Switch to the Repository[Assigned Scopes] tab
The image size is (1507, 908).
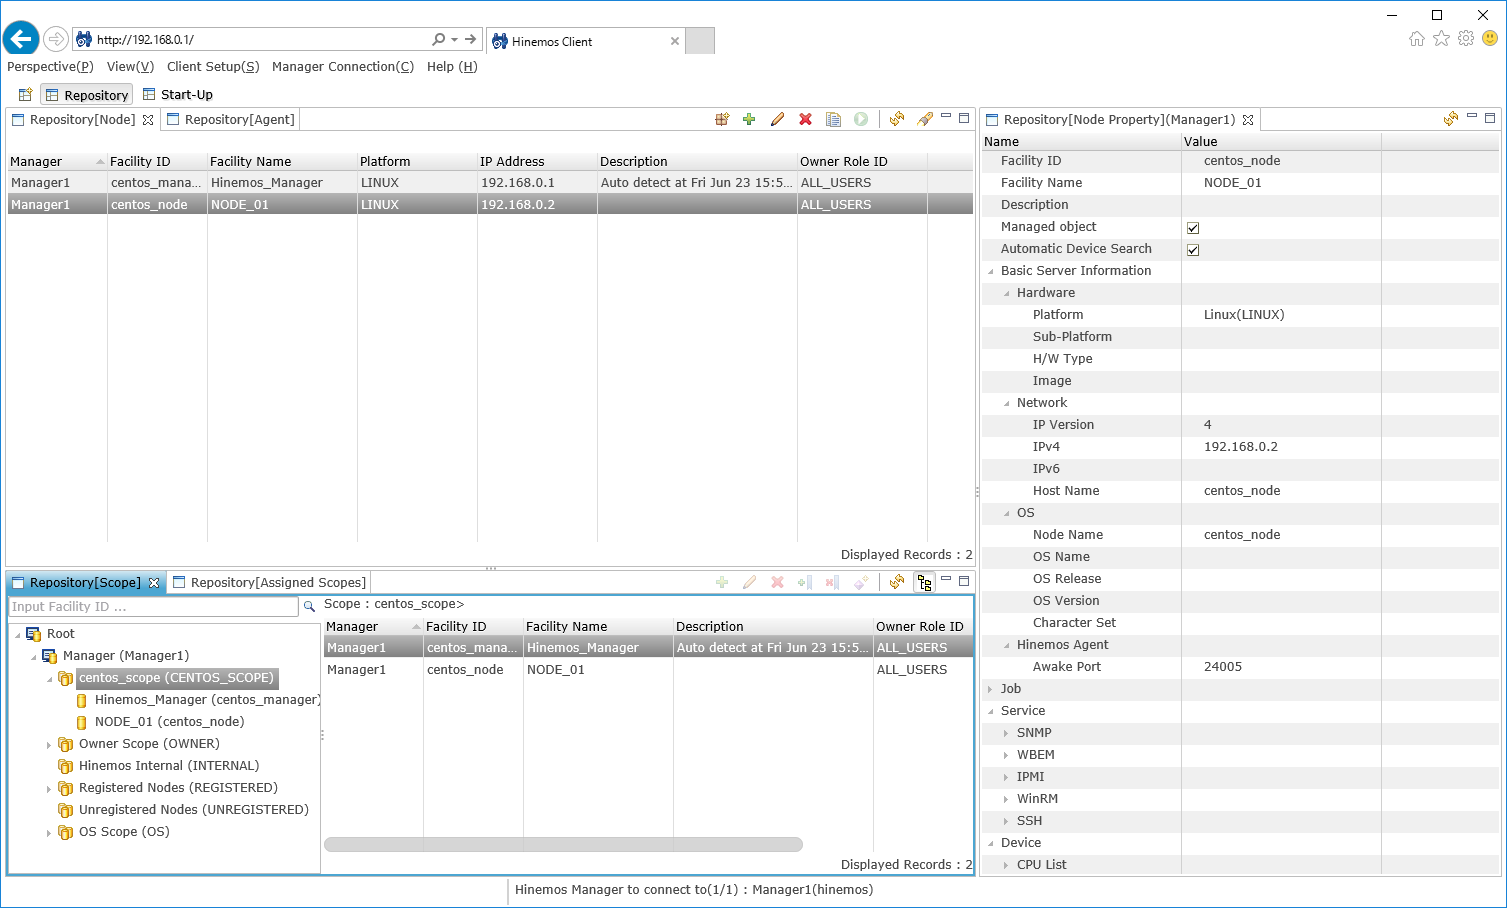pos(270,582)
